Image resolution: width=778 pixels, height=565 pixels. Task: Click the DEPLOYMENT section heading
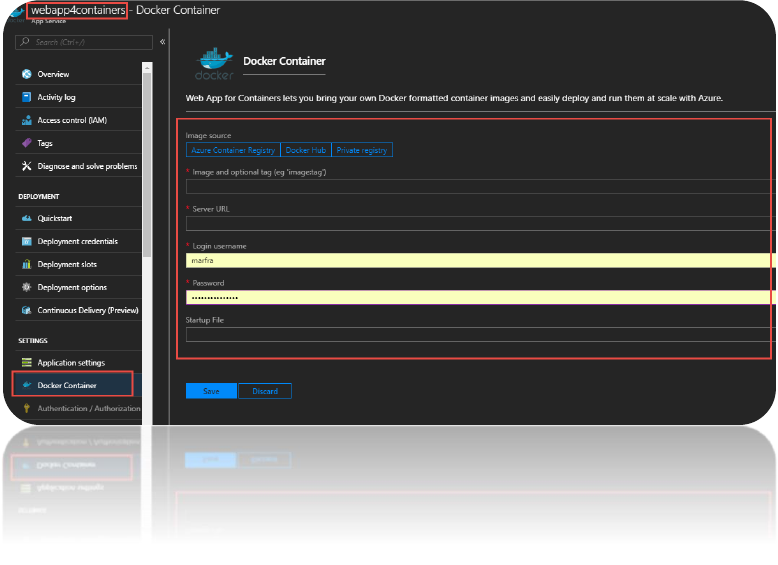39,196
